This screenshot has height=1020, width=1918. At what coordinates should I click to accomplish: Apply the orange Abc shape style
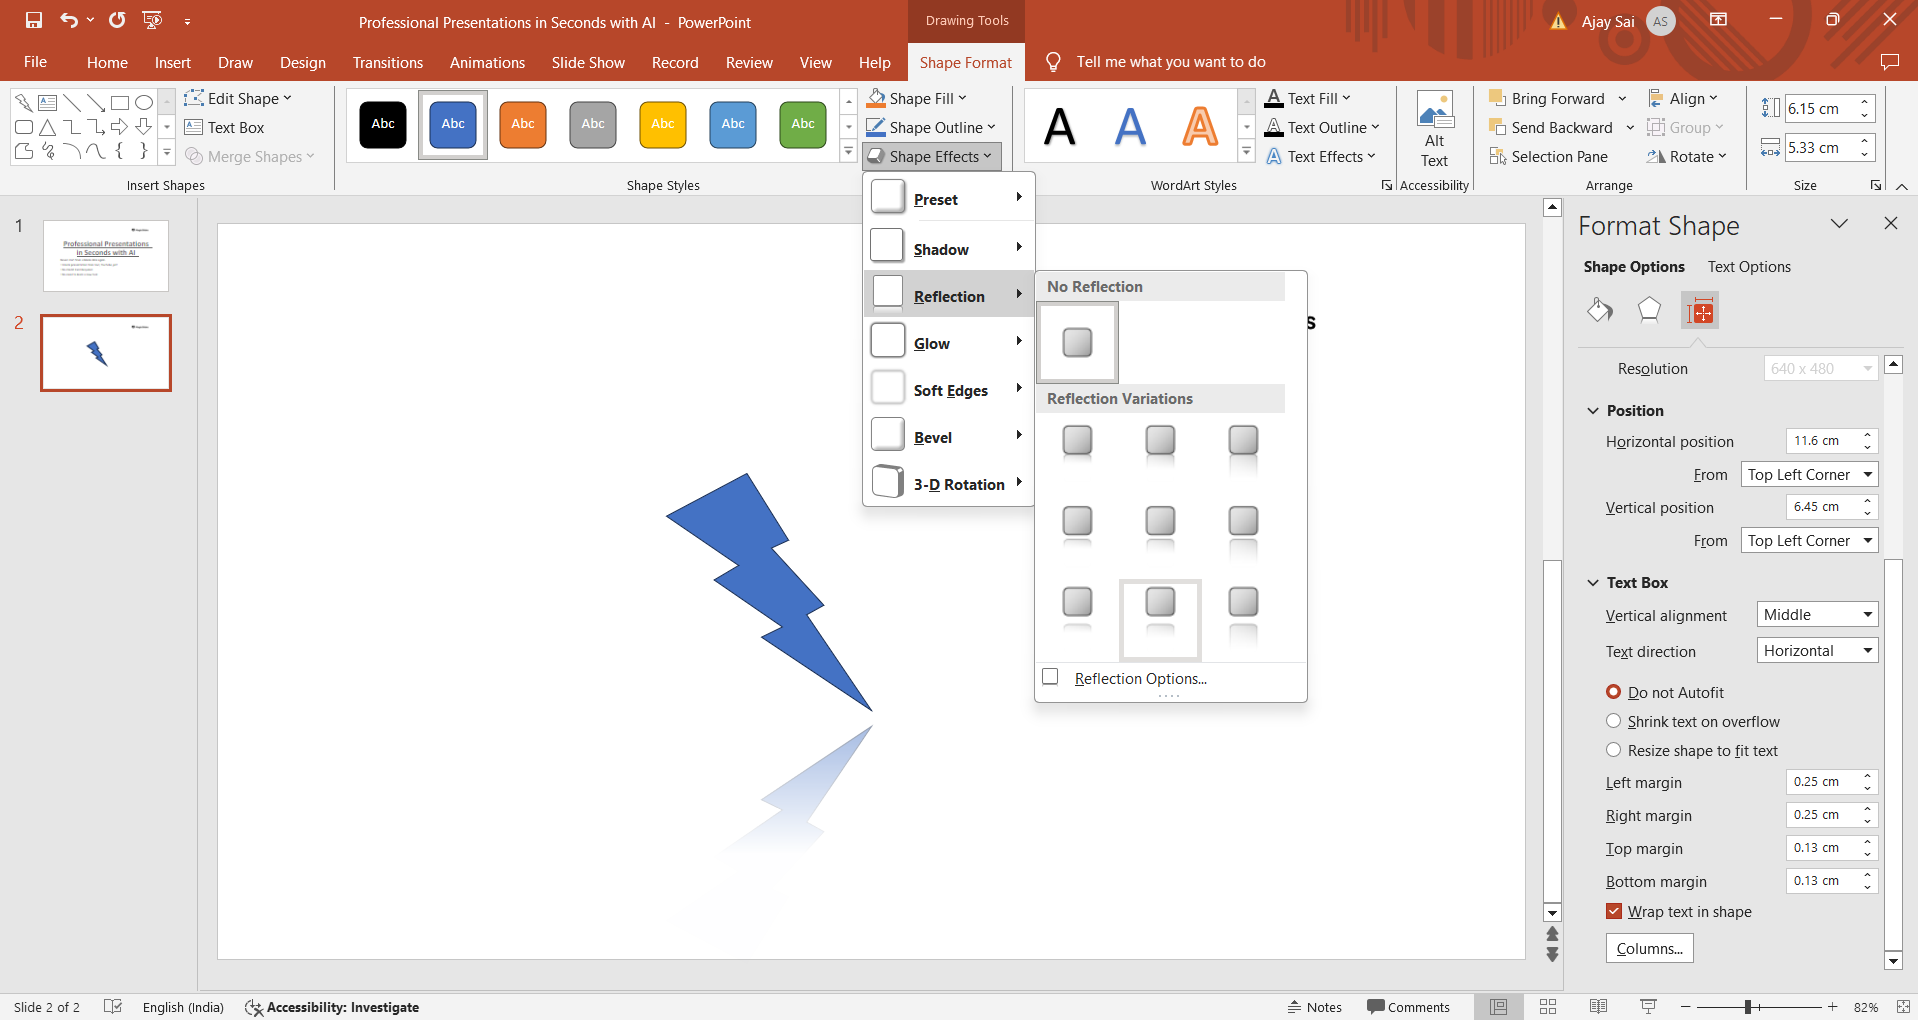coord(523,124)
